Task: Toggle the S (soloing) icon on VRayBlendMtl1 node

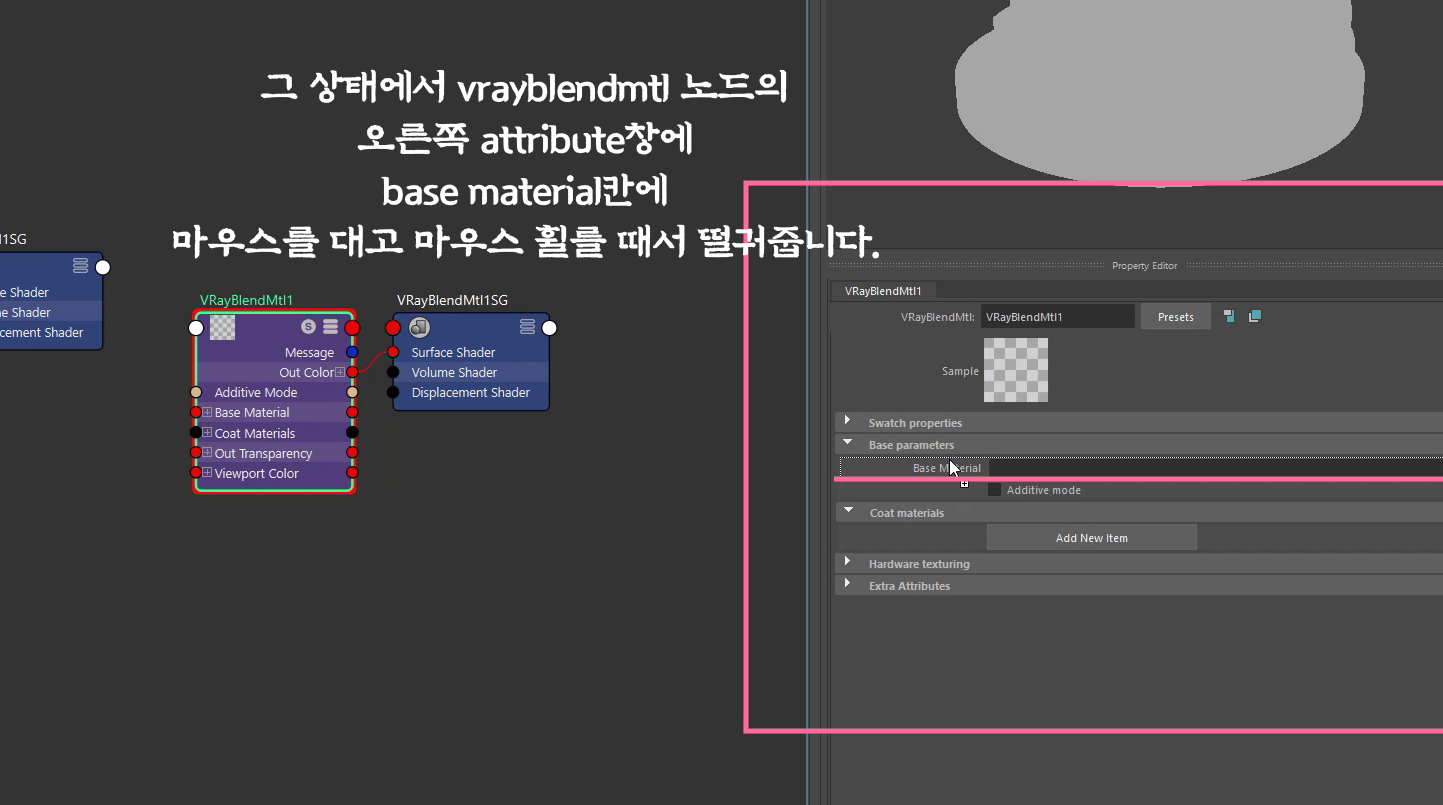Action: click(x=309, y=327)
